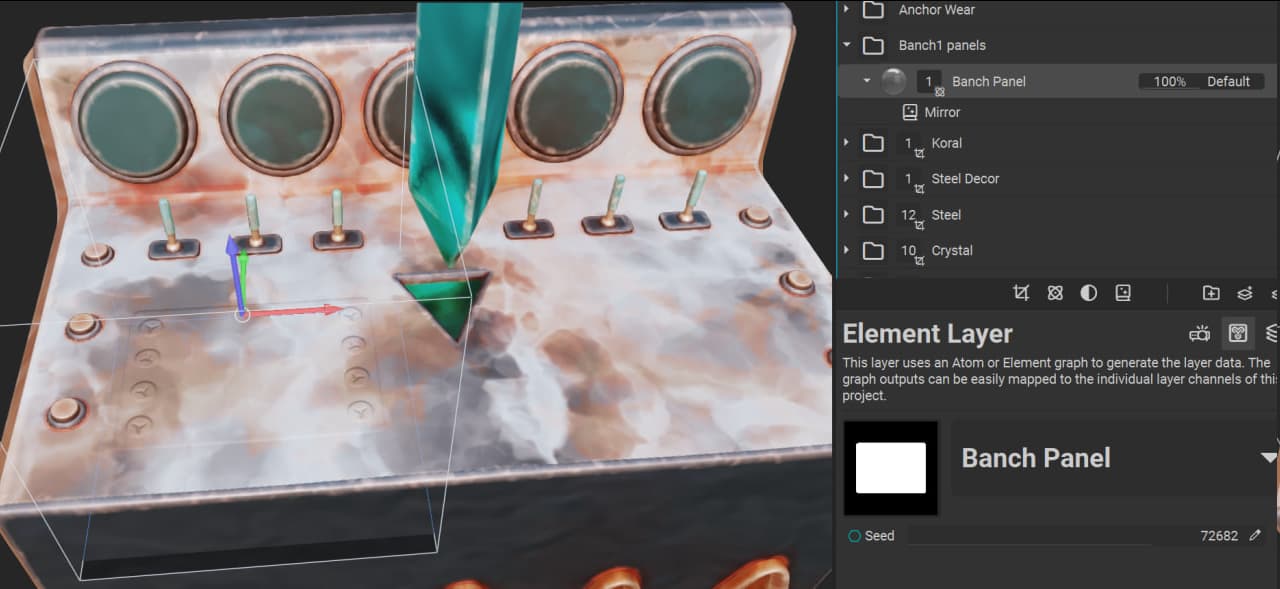Click the Mirror modifier icon under Banch Panel

tap(910, 112)
